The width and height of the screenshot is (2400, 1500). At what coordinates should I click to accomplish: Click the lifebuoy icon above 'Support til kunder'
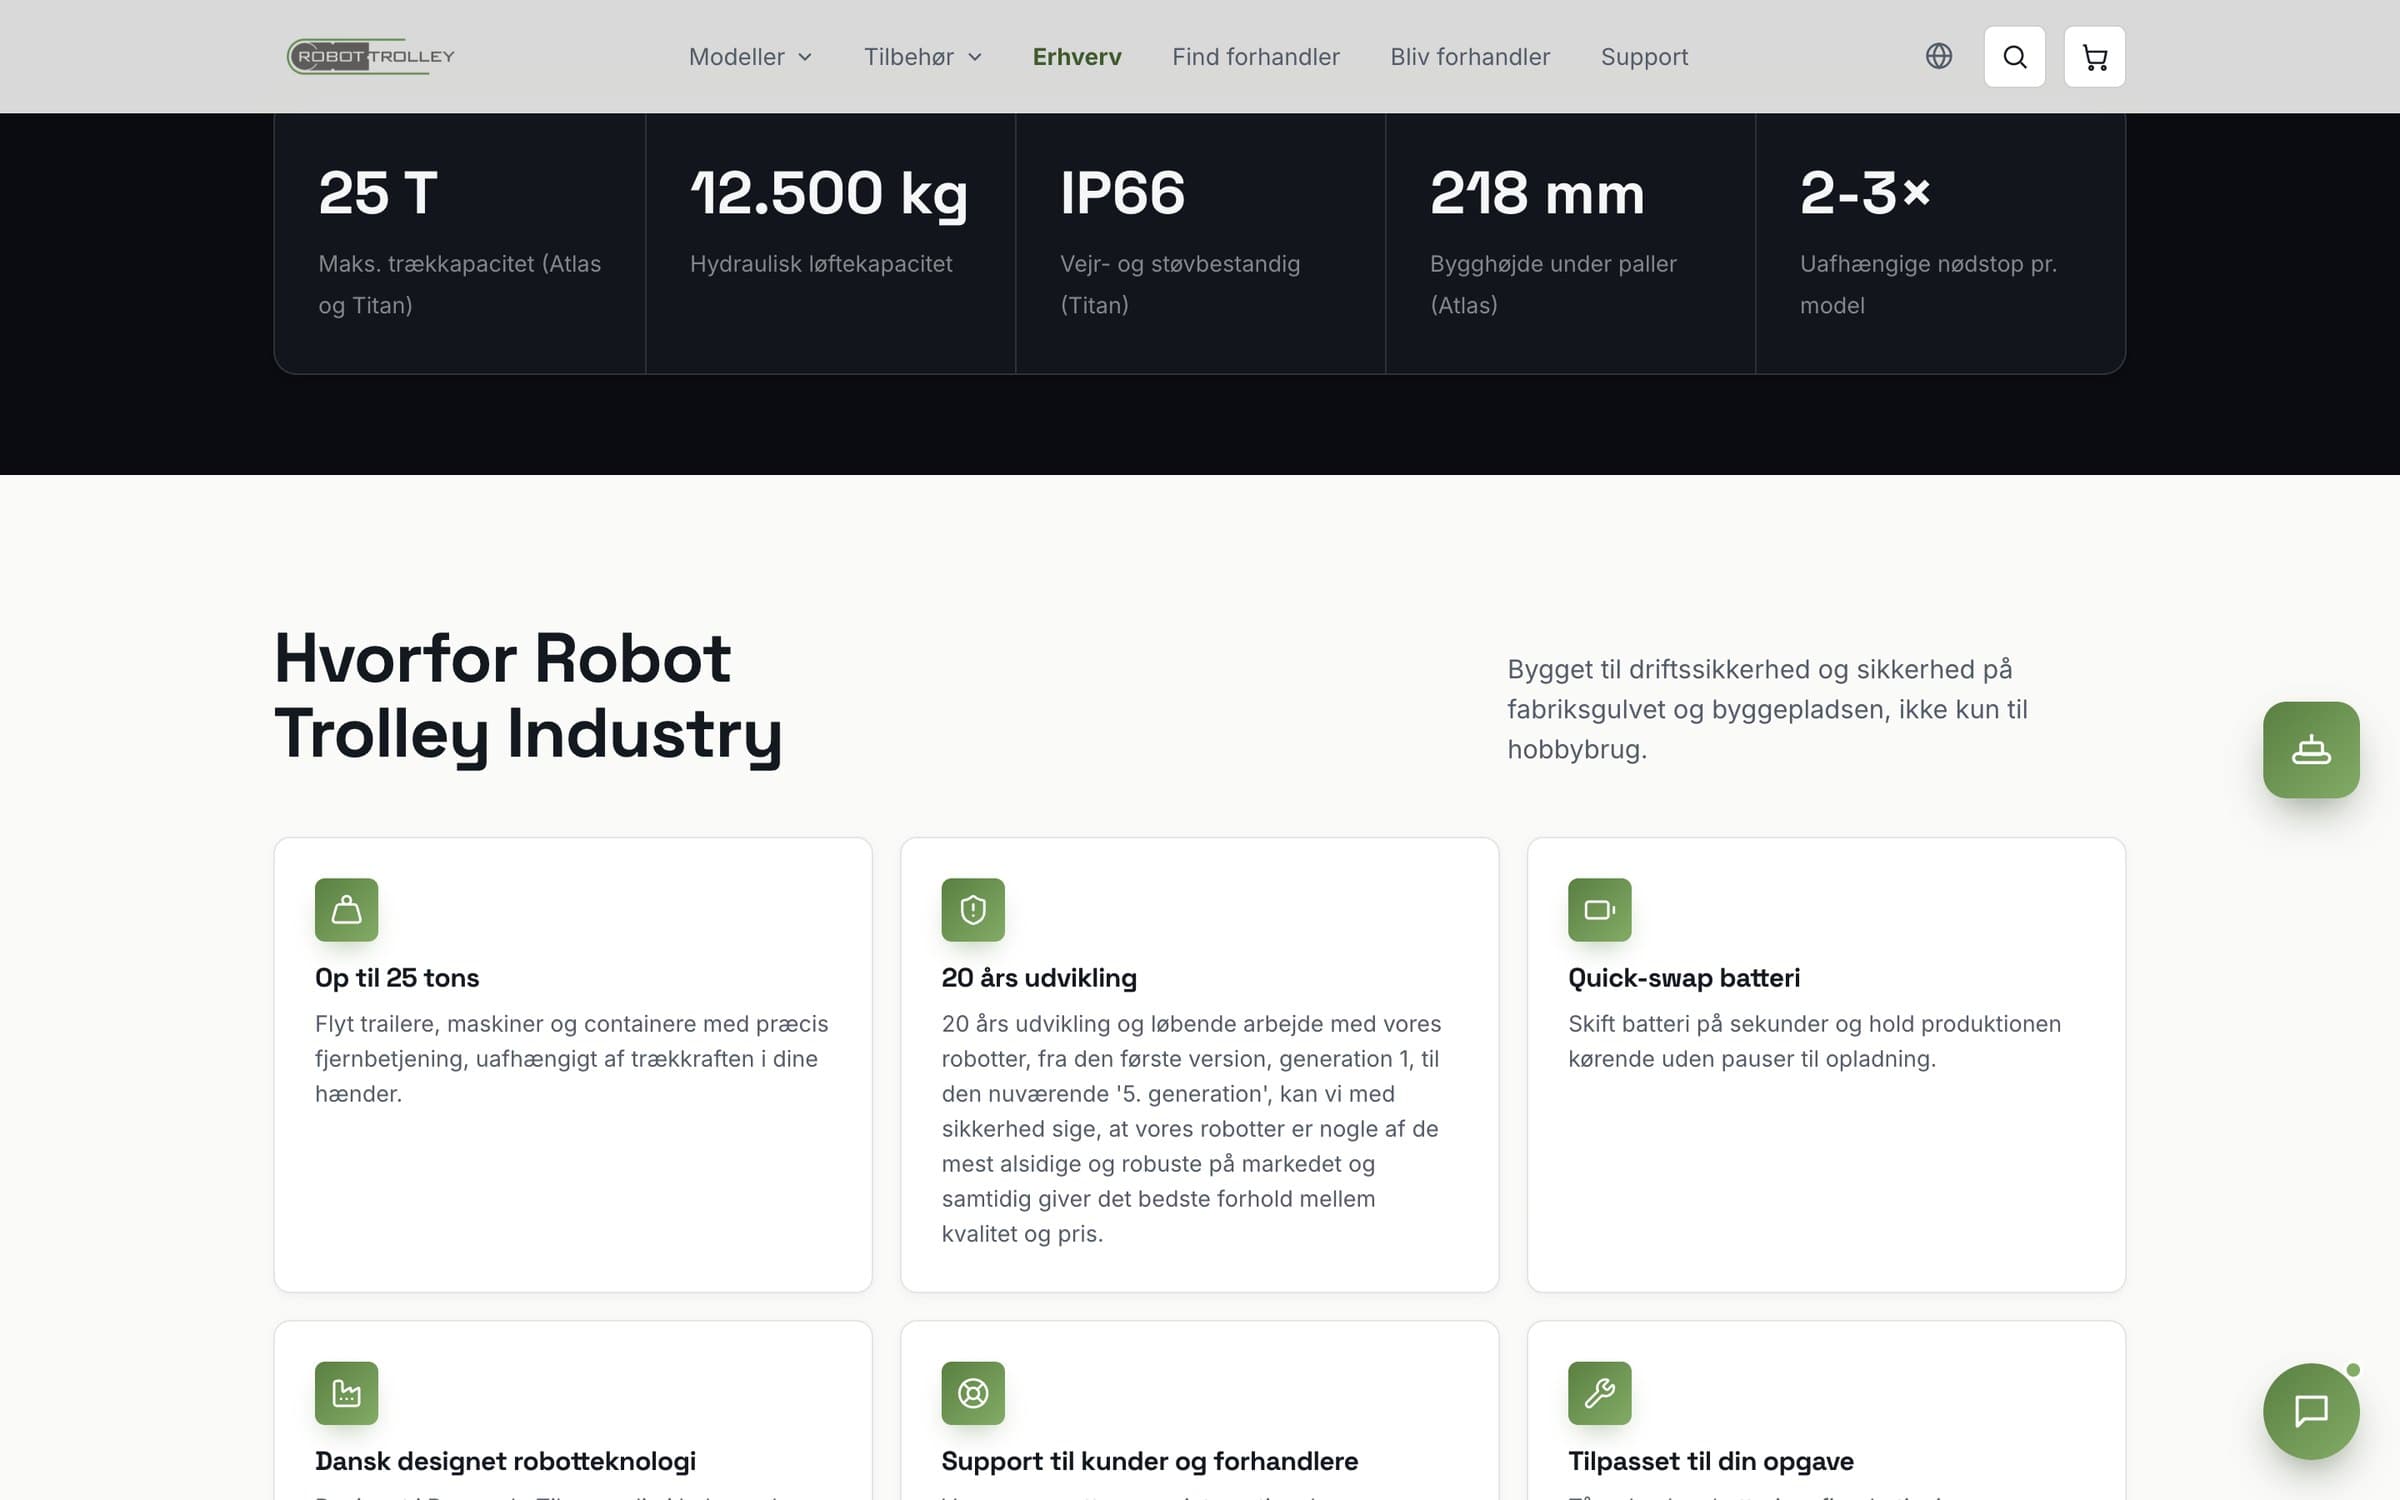(x=973, y=1393)
